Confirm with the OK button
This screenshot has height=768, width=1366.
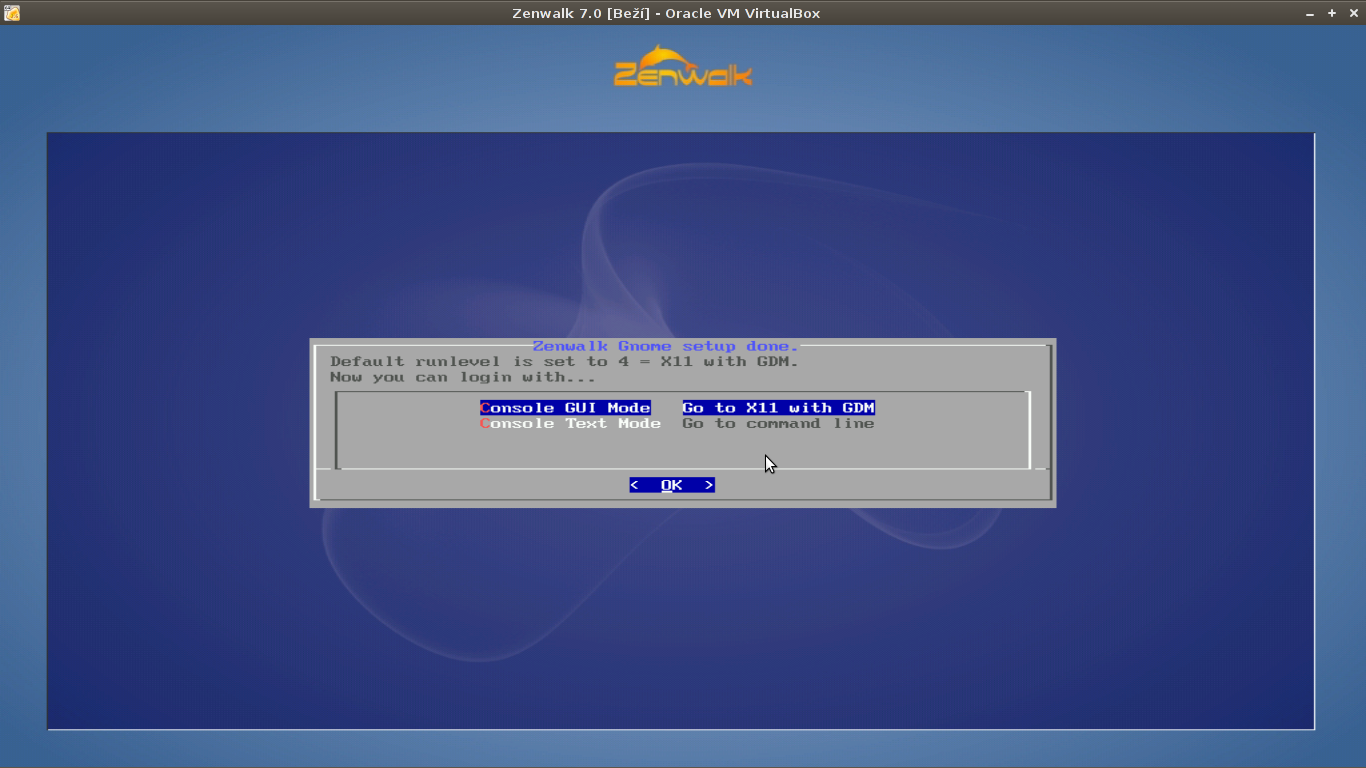click(x=672, y=485)
